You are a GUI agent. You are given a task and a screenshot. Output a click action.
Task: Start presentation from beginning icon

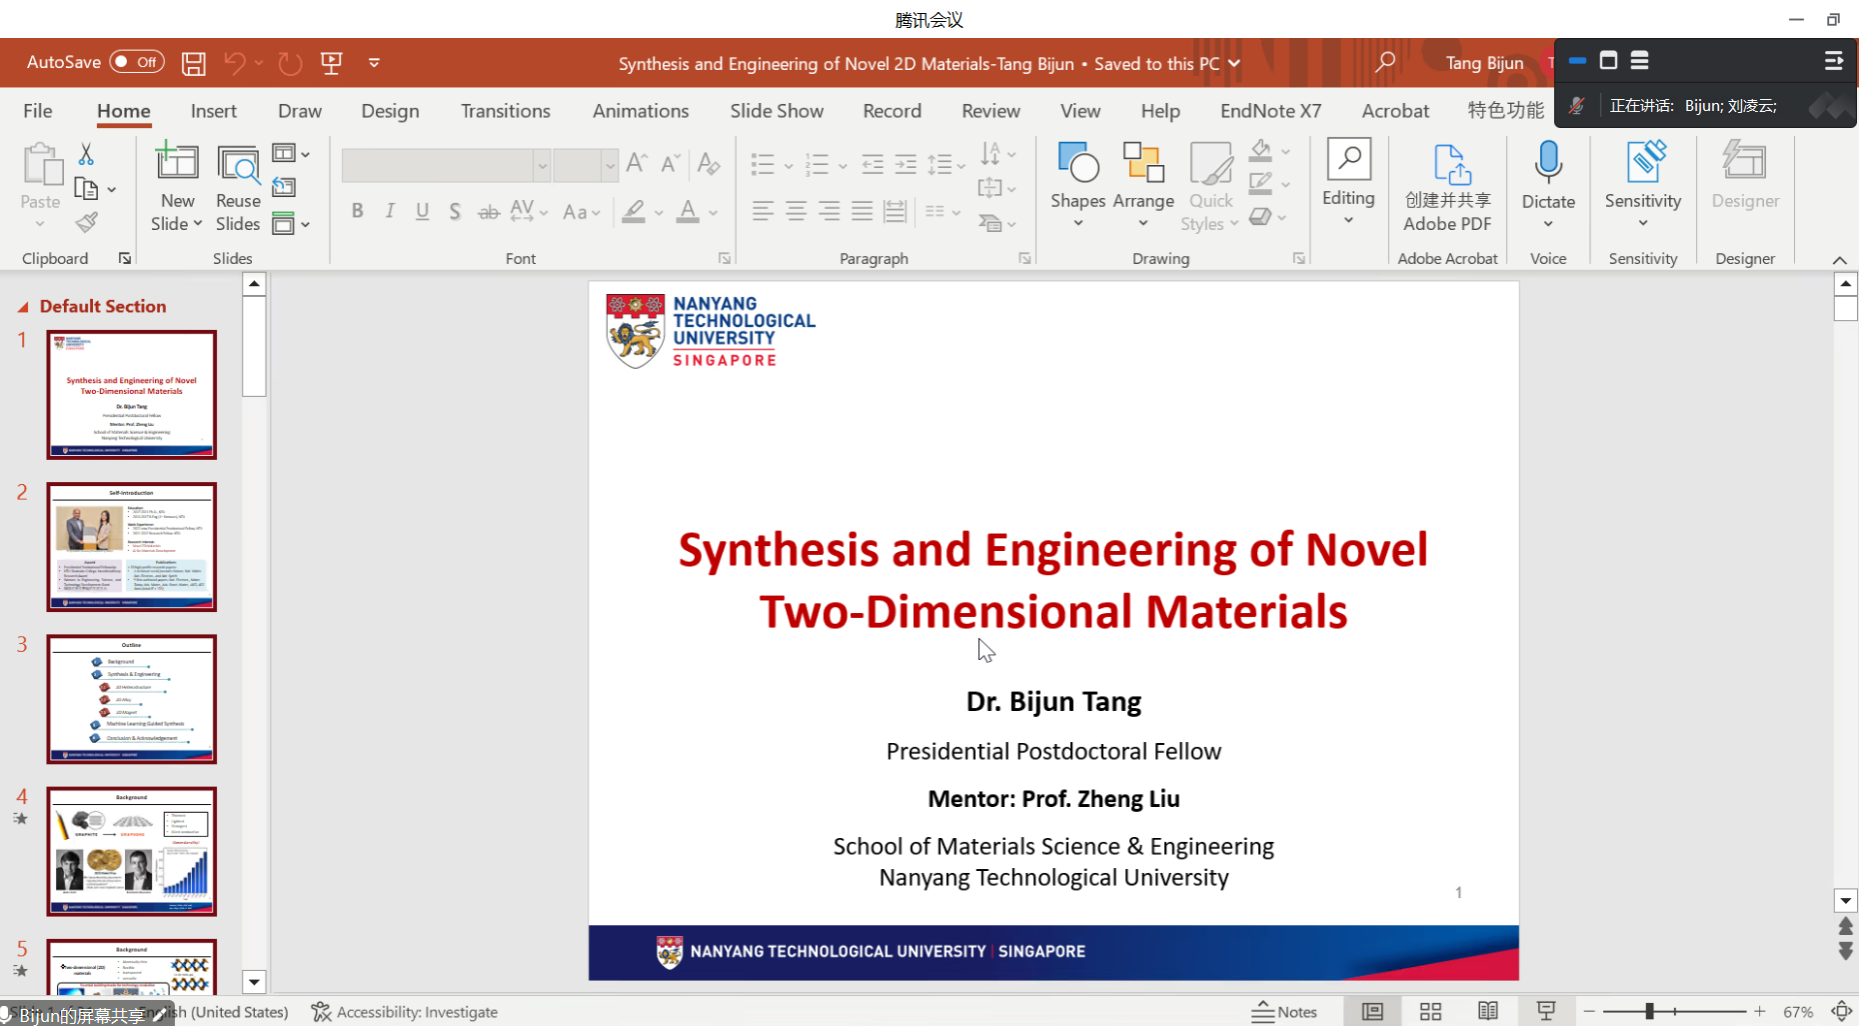click(x=332, y=63)
